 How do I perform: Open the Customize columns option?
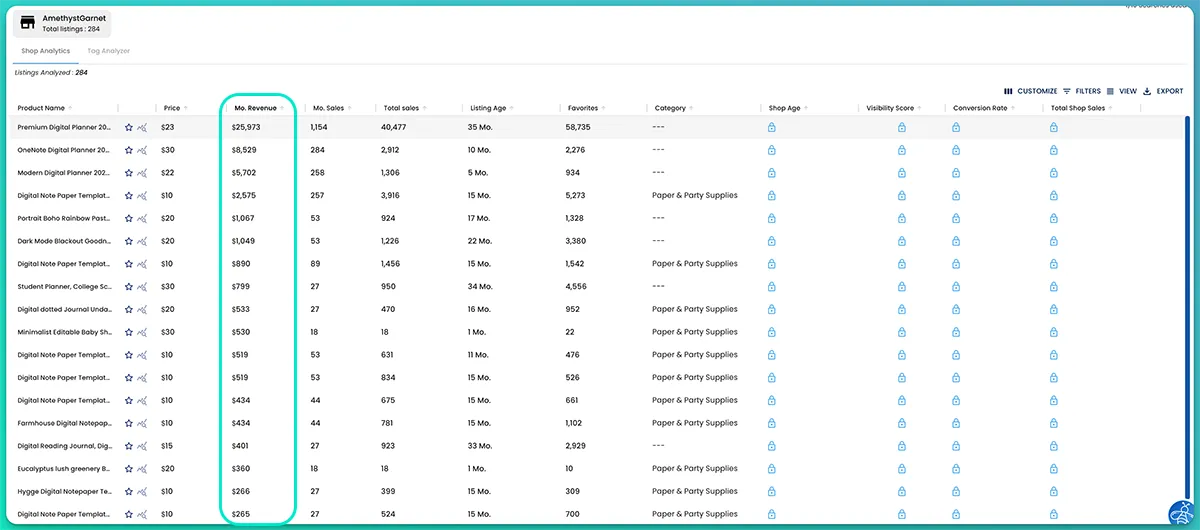click(1030, 91)
